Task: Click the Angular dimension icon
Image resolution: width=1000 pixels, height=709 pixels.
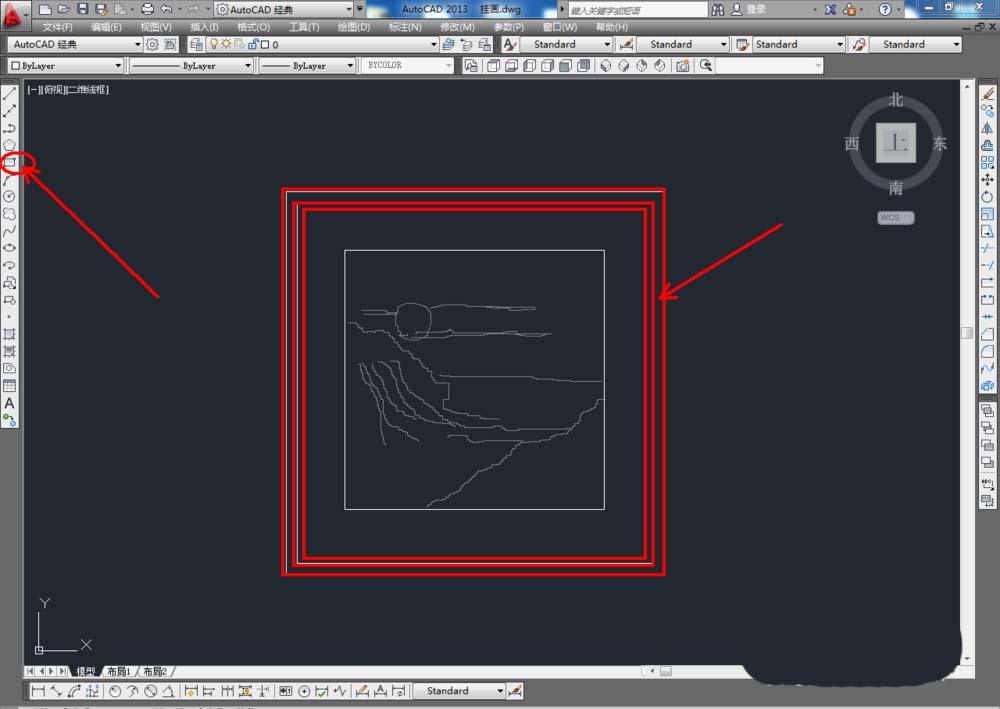Action: (168, 691)
